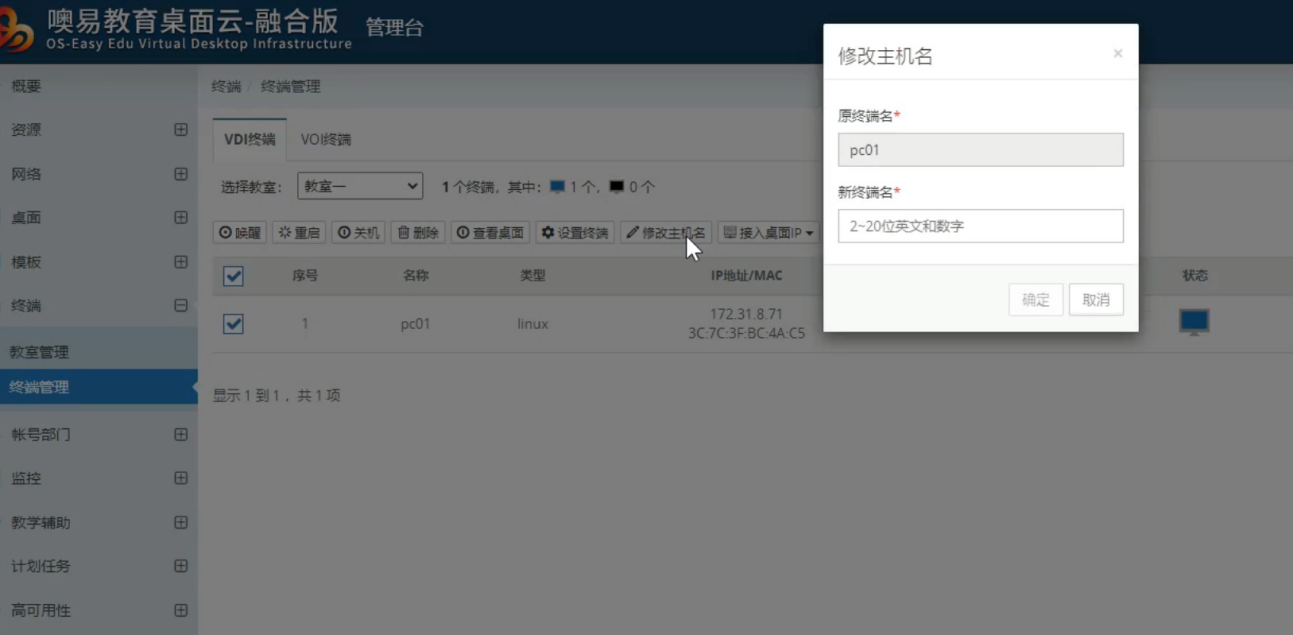Click 取消 in the rename dialog
The image size is (1293, 635).
pyautogui.click(x=1096, y=300)
